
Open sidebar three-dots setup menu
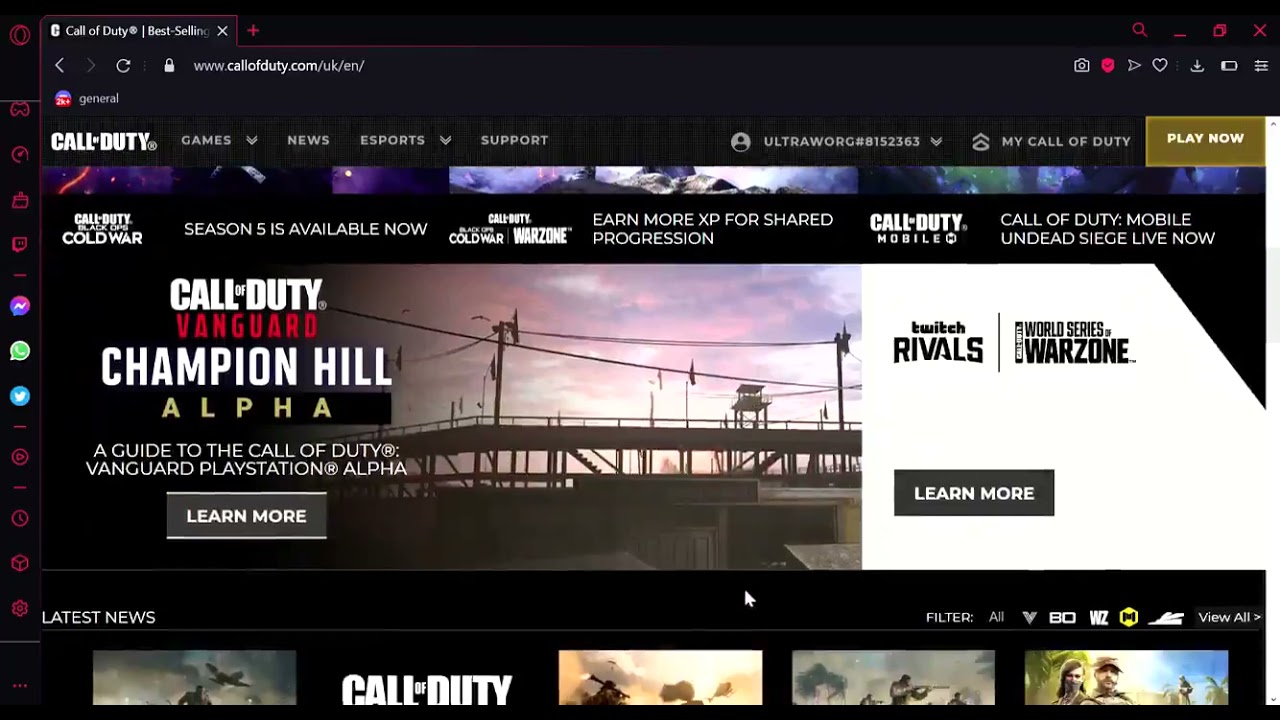tap(20, 686)
